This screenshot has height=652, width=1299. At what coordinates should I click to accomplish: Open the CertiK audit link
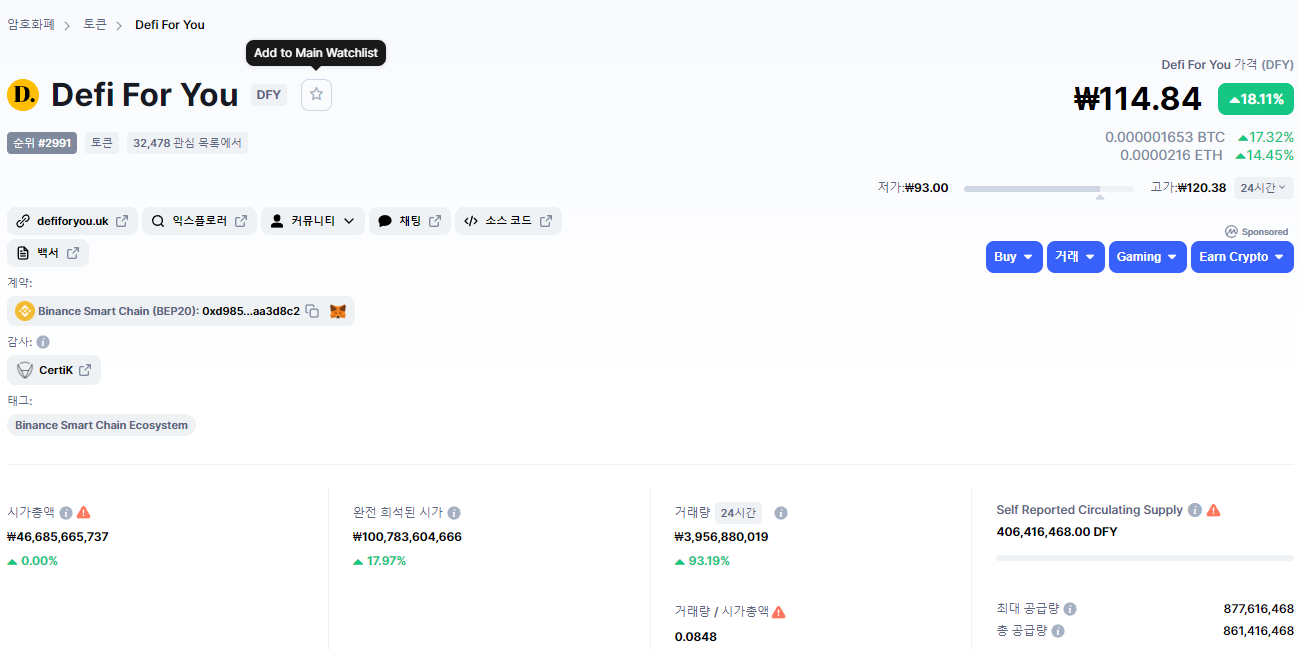pos(54,370)
